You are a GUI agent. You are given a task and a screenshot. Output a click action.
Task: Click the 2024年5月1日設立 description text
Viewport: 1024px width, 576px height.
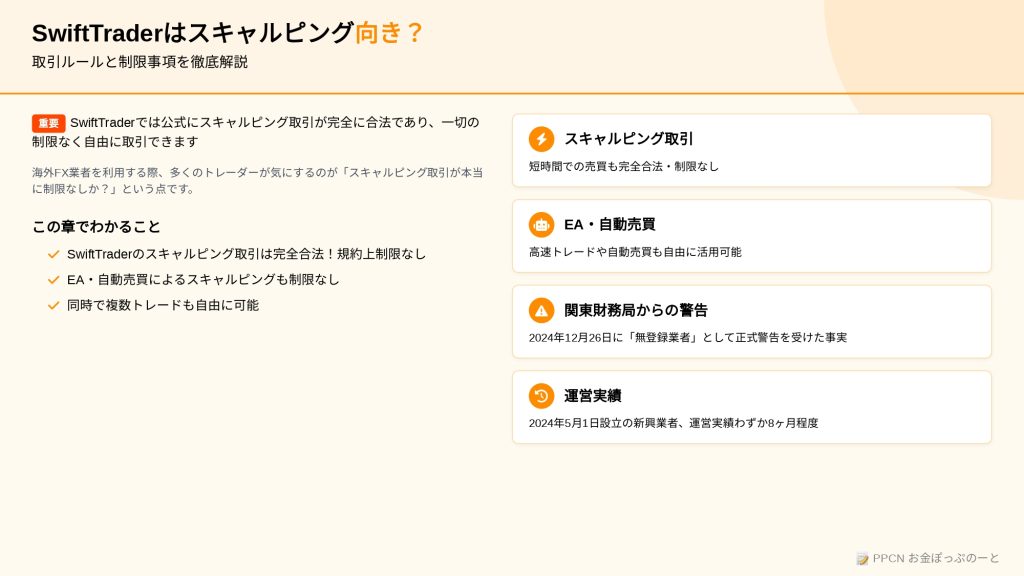(x=673, y=423)
